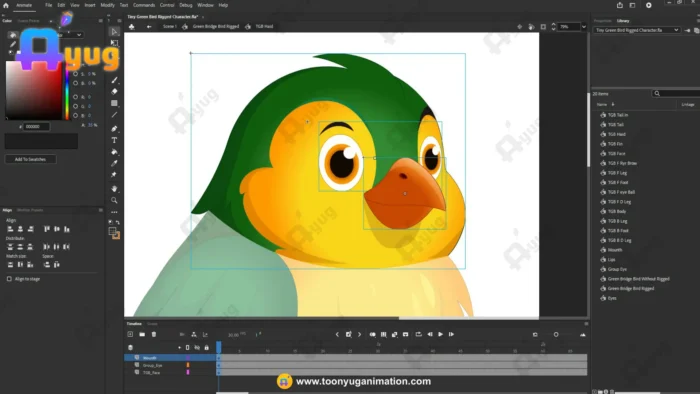Step back one frame
Viewport: 700px width, 394px height.
coord(429,334)
